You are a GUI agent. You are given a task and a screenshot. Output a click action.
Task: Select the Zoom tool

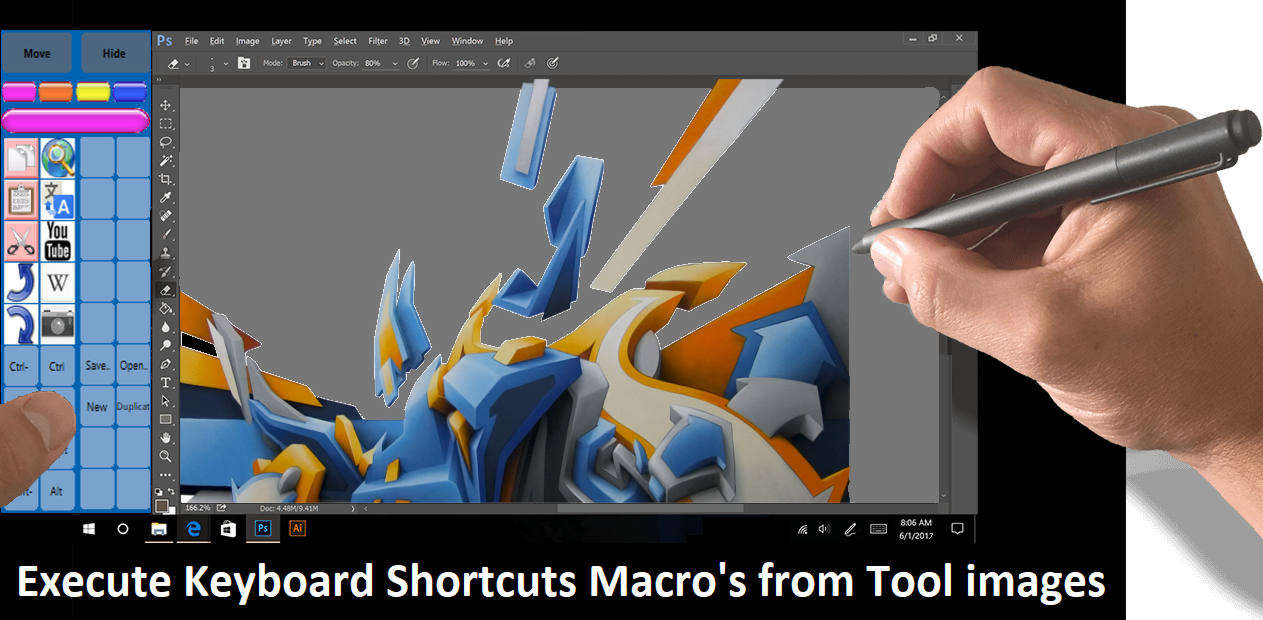(166, 456)
